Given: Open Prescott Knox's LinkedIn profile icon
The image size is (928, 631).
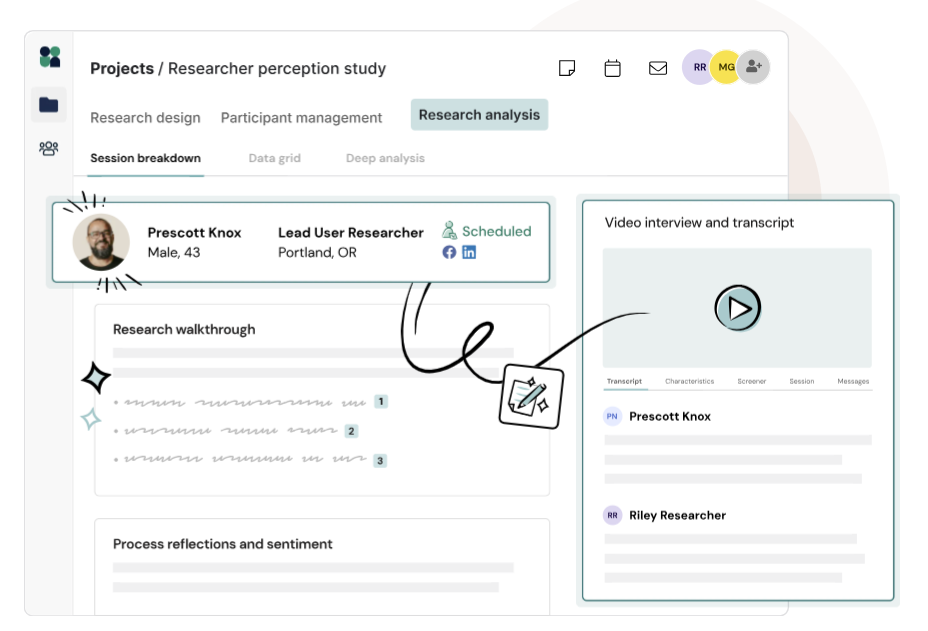Looking at the screenshot, I should point(469,252).
